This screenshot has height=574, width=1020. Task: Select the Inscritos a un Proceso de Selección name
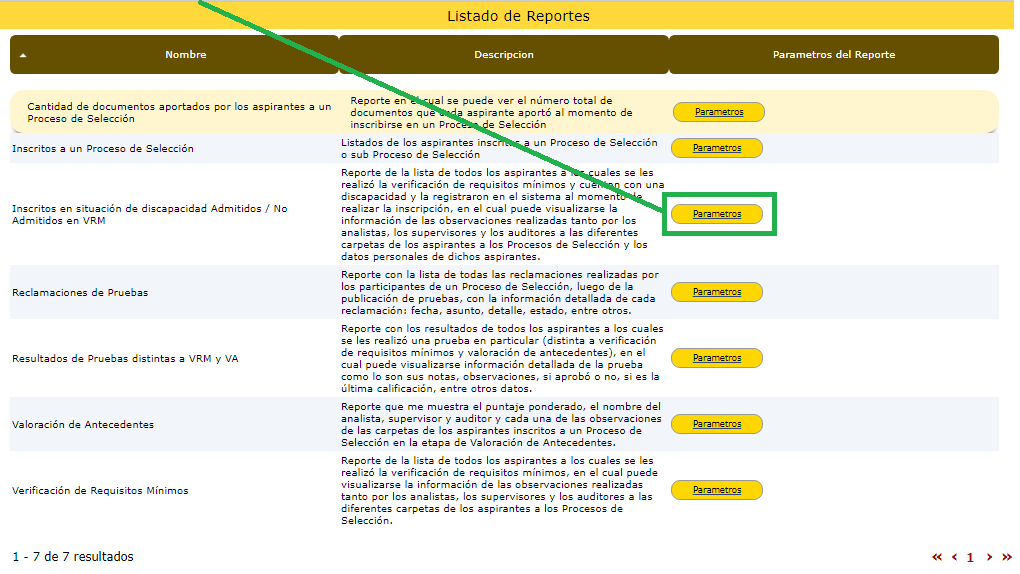coord(103,149)
